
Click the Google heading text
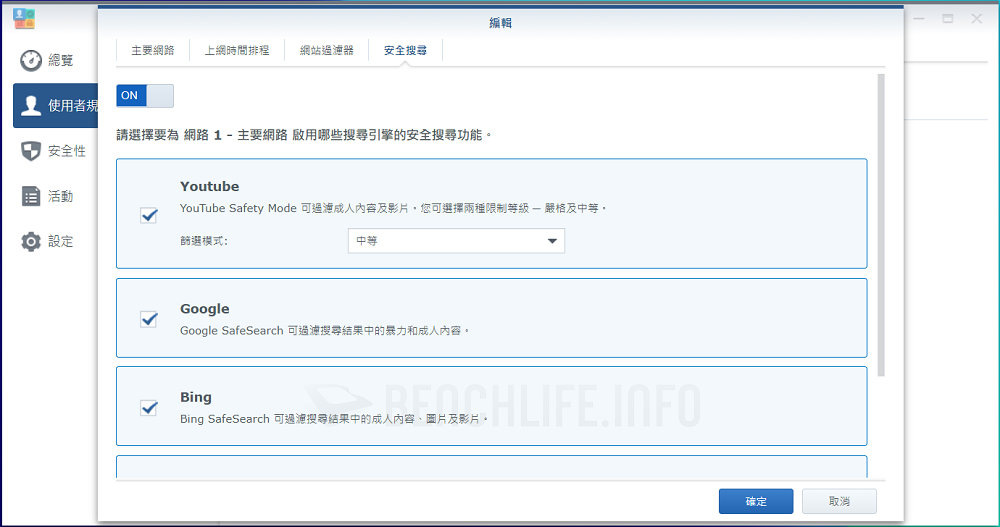point(205,309)
